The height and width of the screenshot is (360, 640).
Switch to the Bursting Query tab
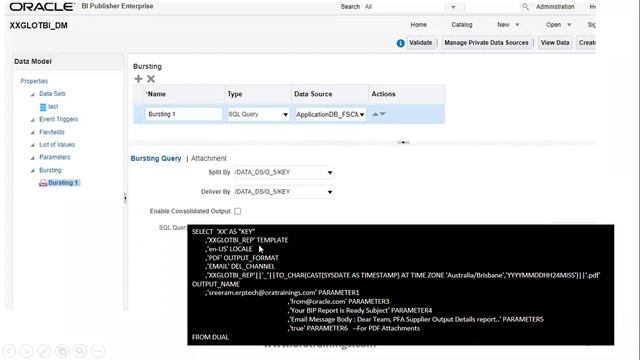[x=156, y=158]
